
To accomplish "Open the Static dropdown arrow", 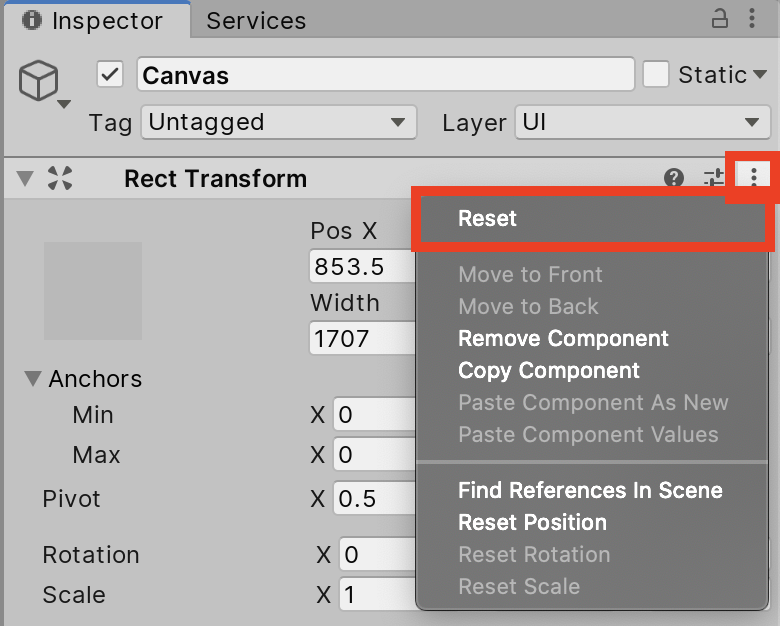I will [760, 75].
